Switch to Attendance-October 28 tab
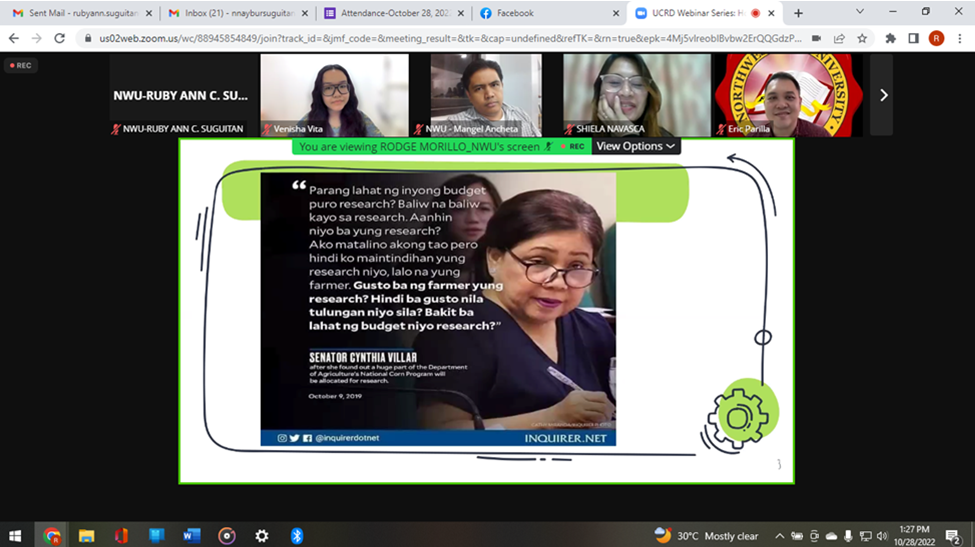The height and width of the screenshot is (547, 975). [x=389, y=13]
